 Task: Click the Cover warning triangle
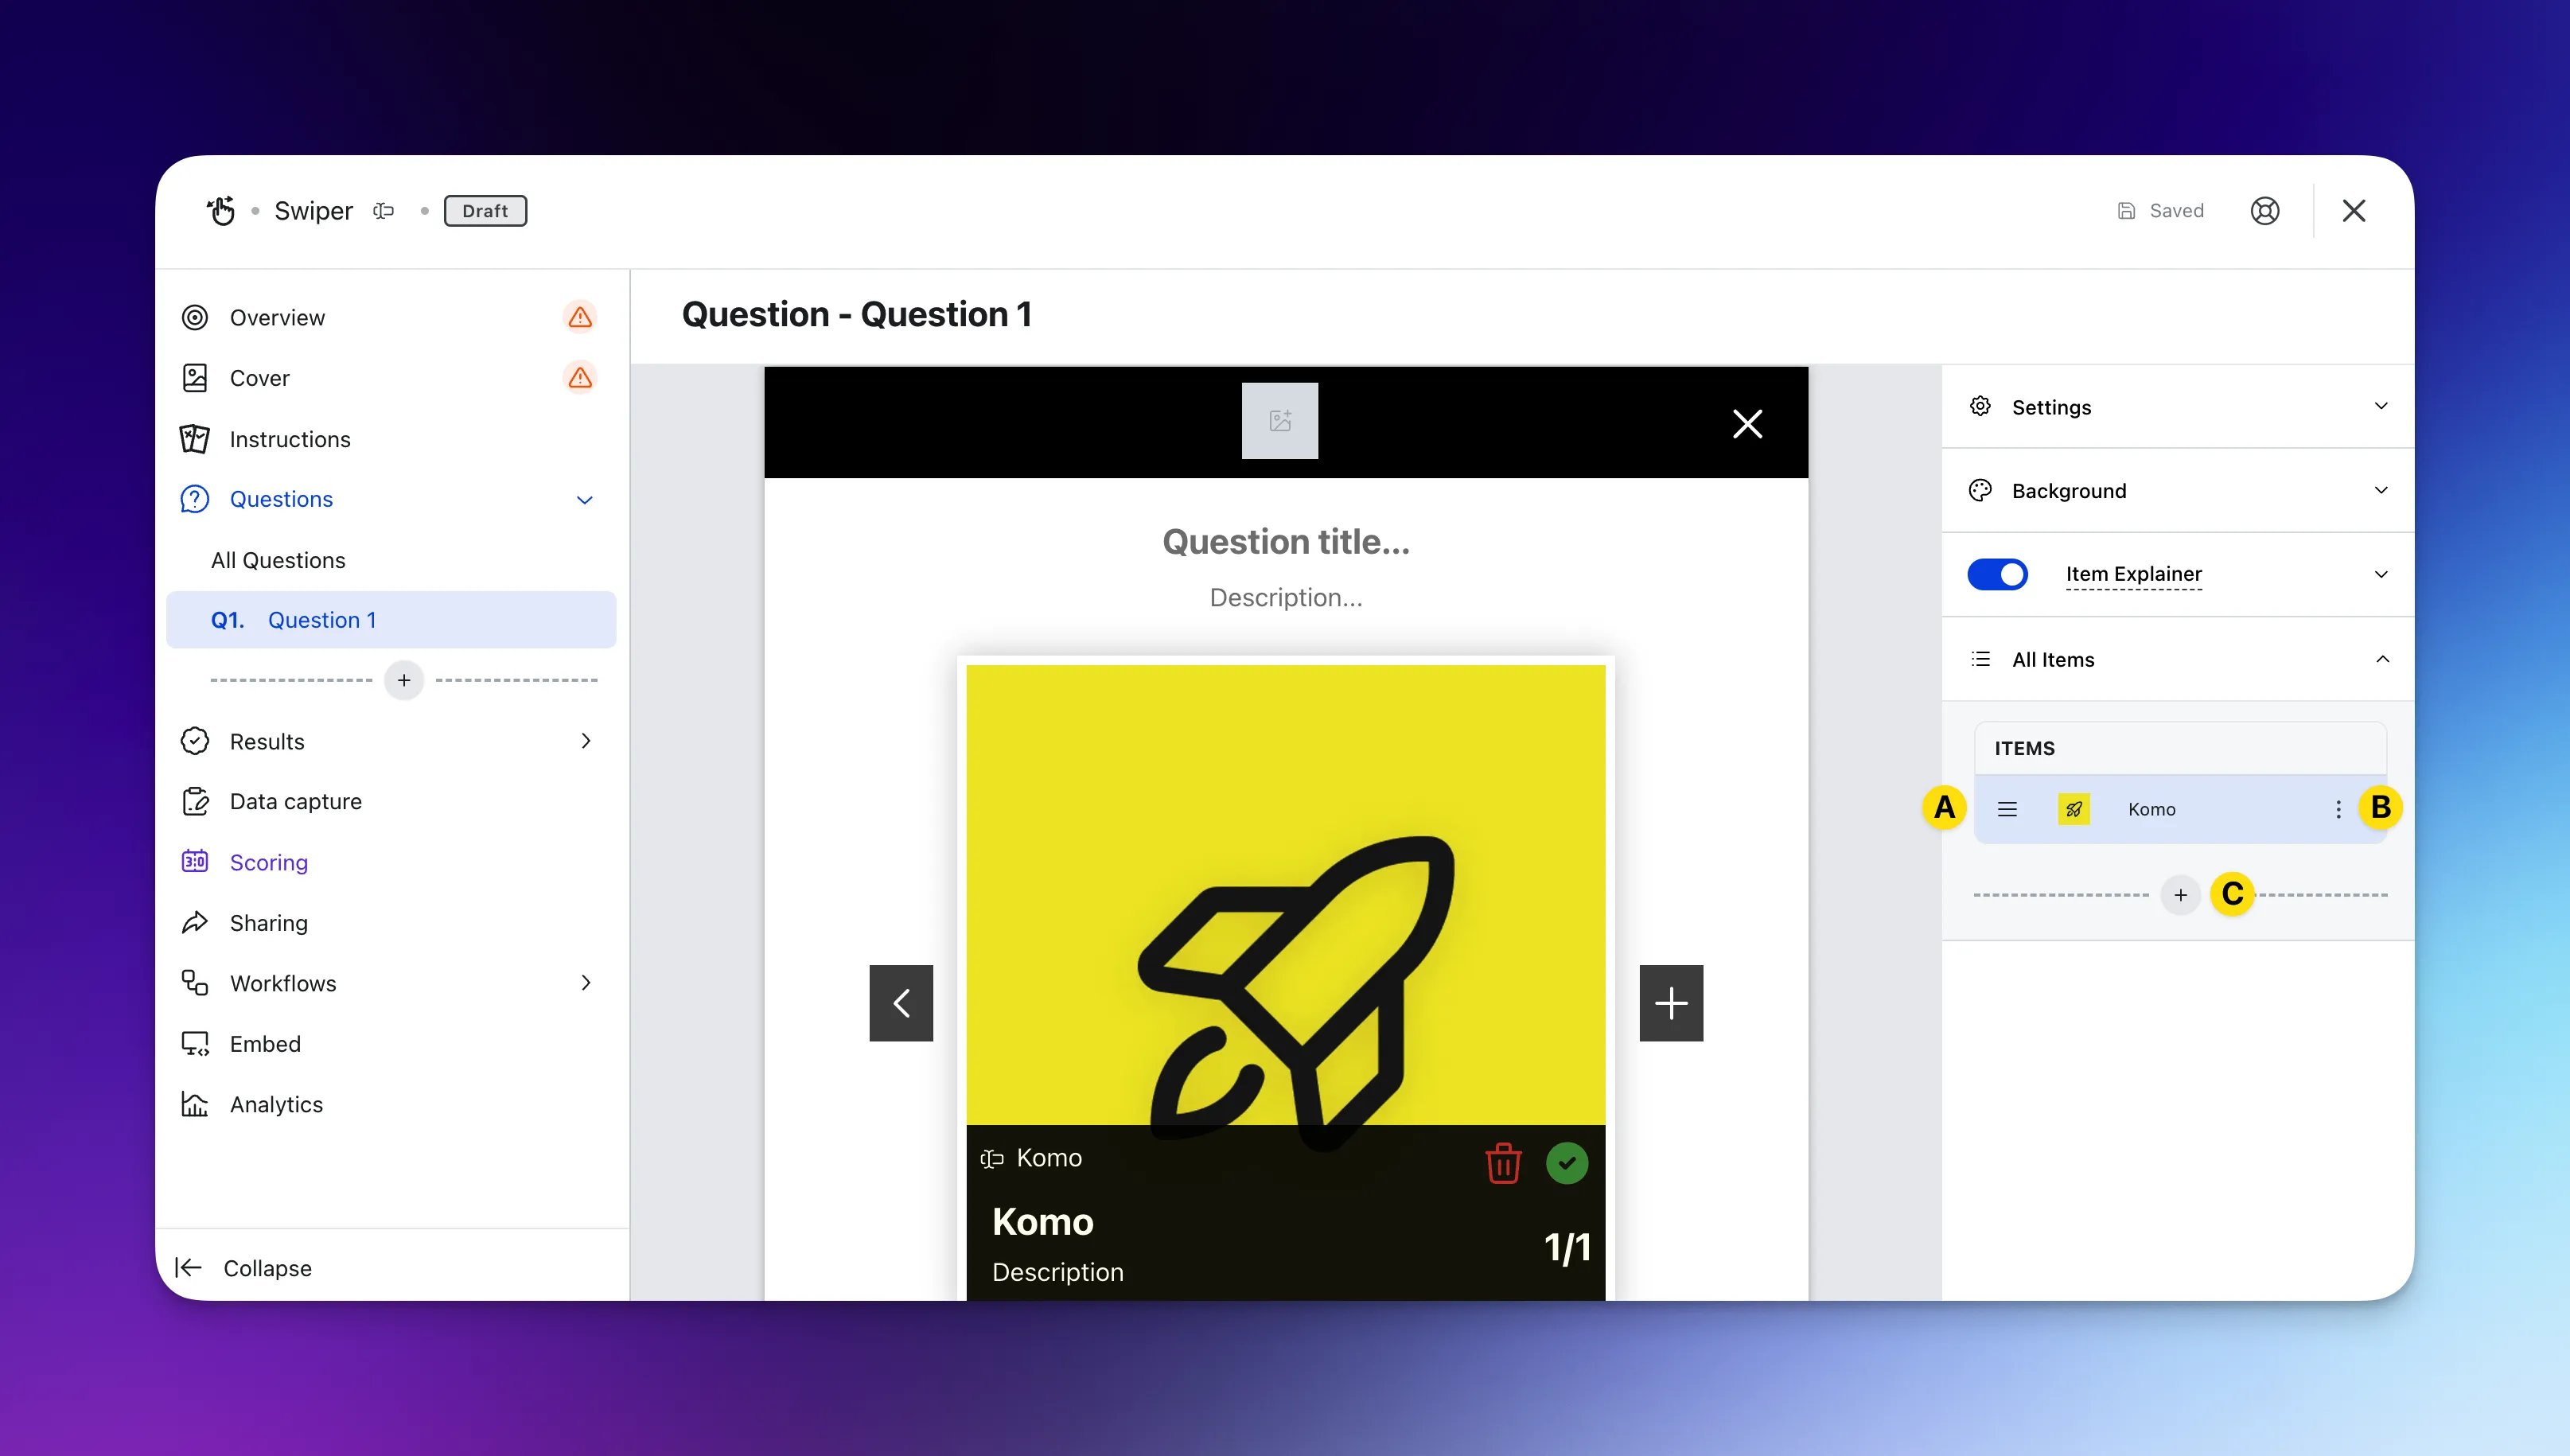(580, 378)
